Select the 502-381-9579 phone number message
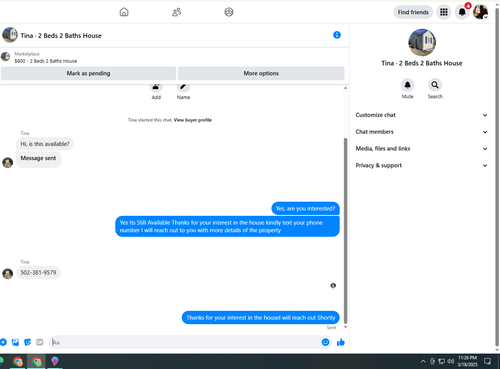Screen dimensions: 500x369 [x=38, y=273]
